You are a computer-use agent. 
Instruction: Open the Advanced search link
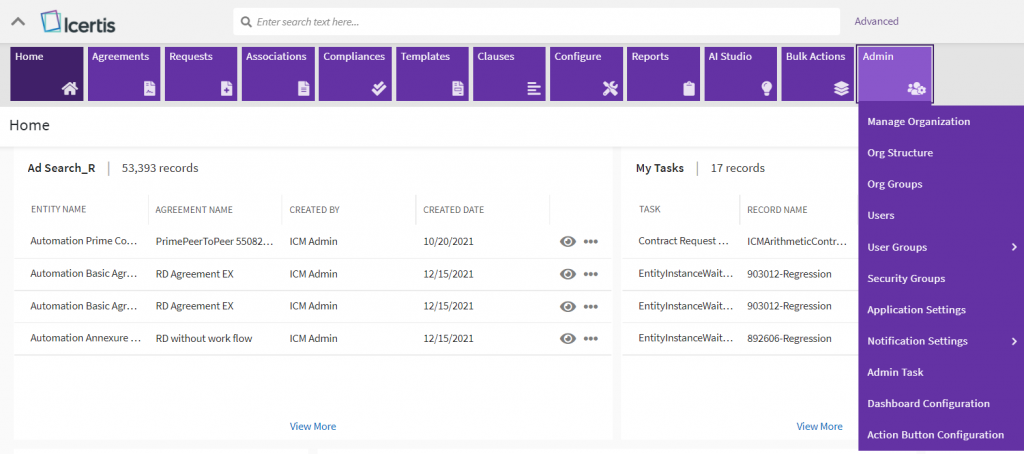coord(876,21)
